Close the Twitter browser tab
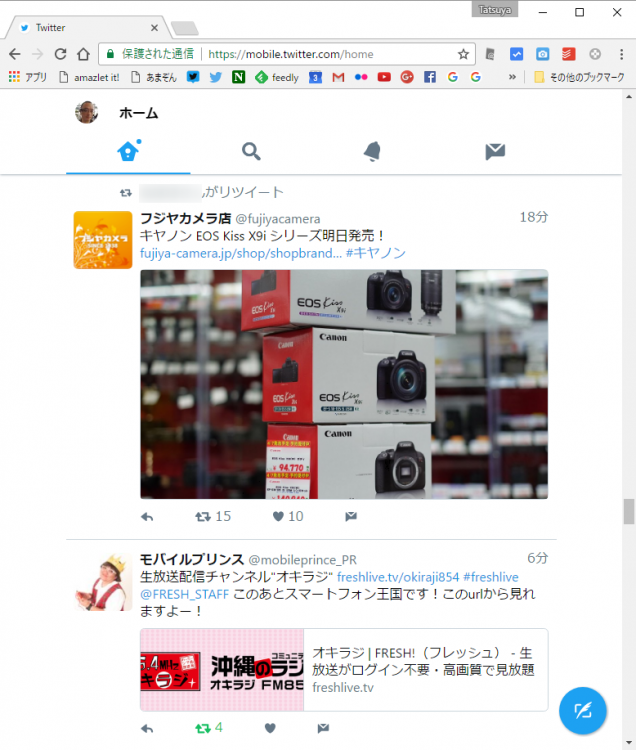 coord(154,28)
